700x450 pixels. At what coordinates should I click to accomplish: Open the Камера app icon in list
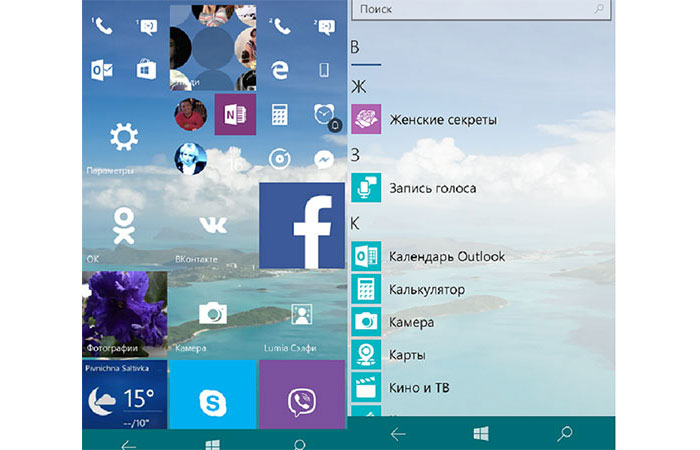[x=366, y=321]
